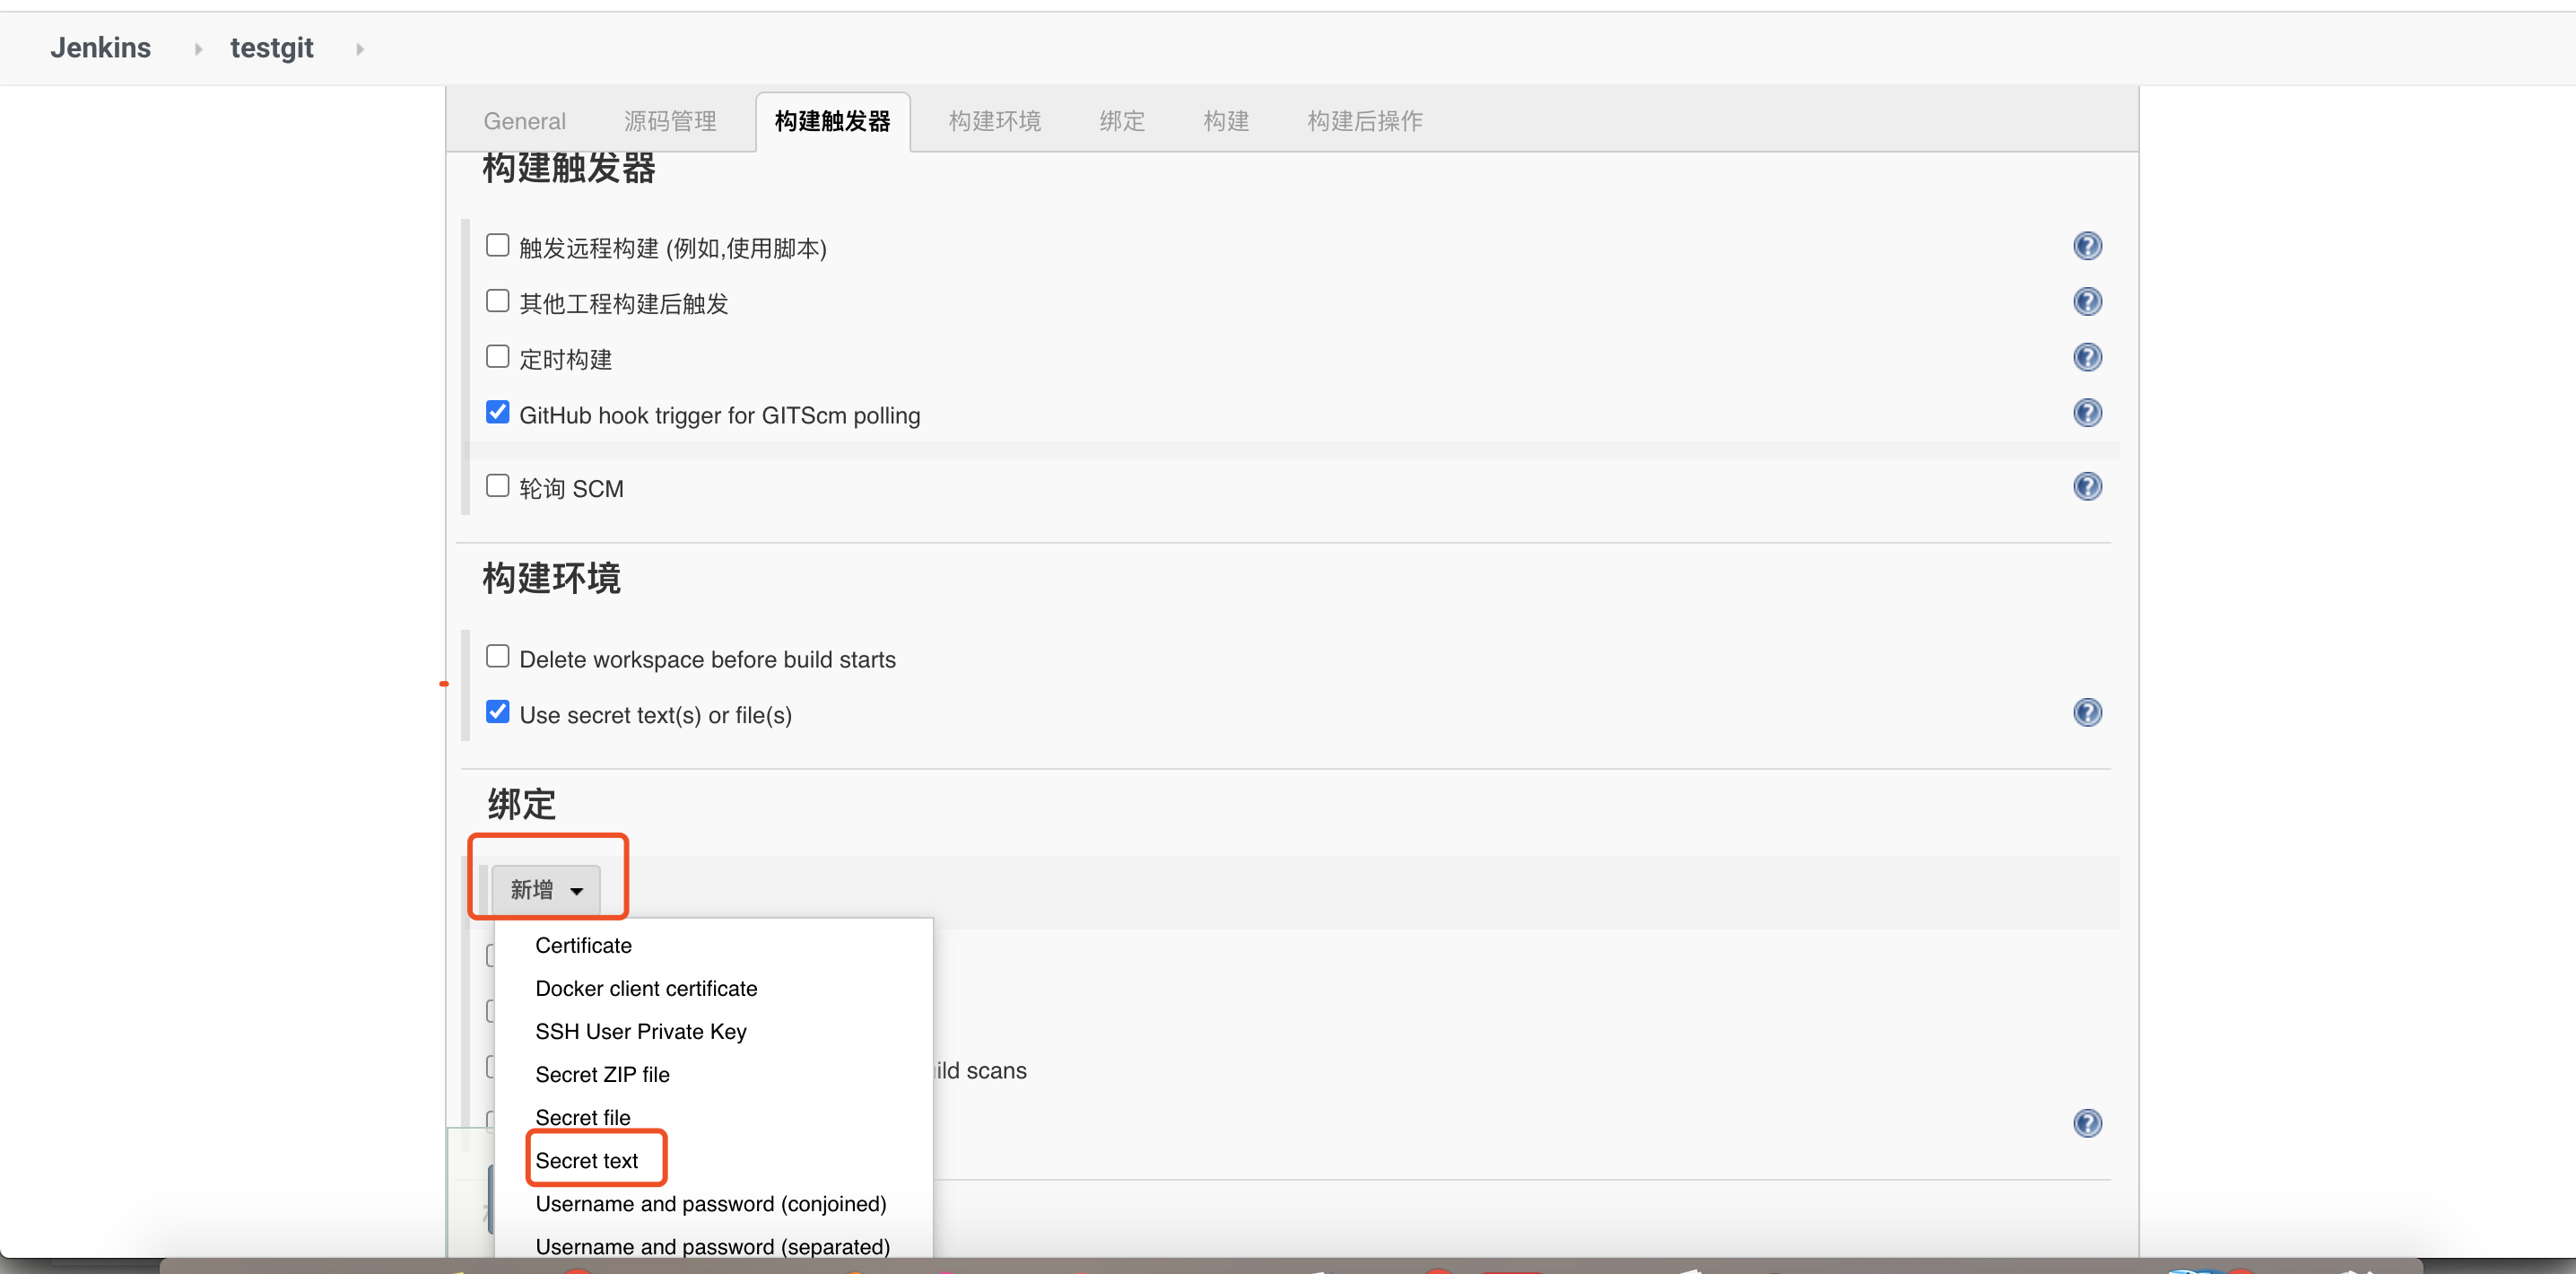Open help for build after other projects

pyautogui.click(x=2087, y=302)
